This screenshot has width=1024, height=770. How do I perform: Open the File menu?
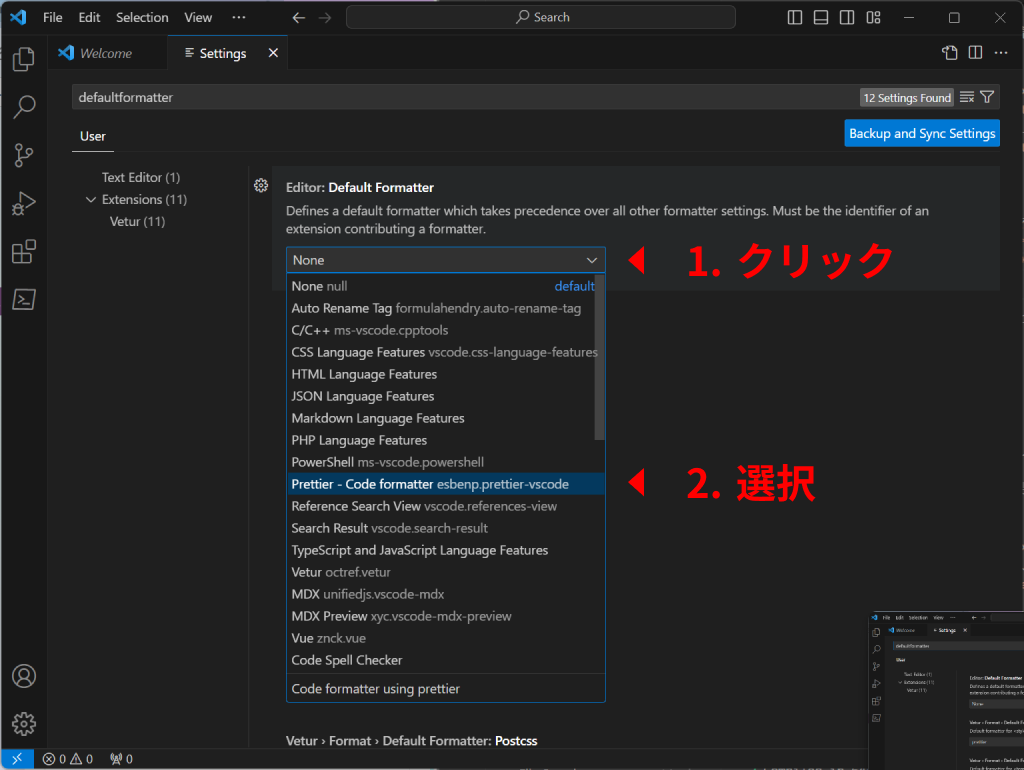point(52,18)
